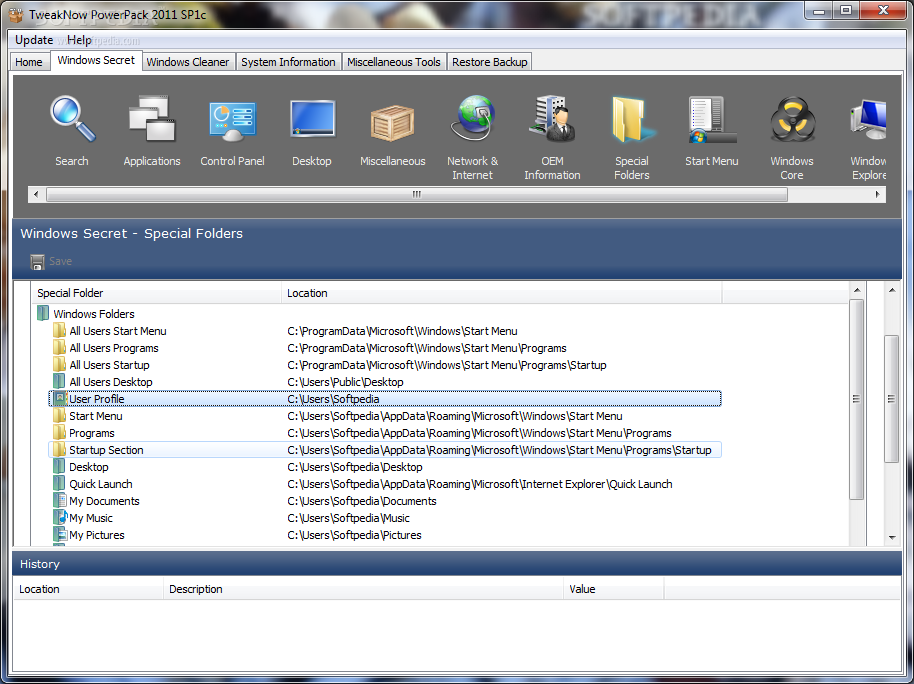Image resolution: width=914 pixels, height=684 pixels.
Task: Select the Startup Section row
Action: 385,450
